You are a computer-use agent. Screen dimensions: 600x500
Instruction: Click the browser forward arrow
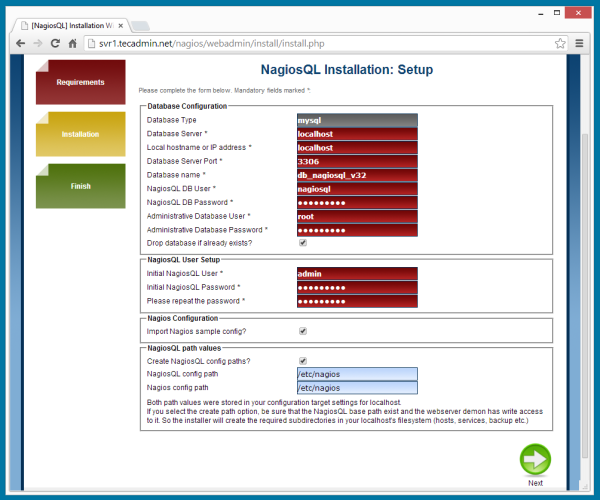click(37, 44)
